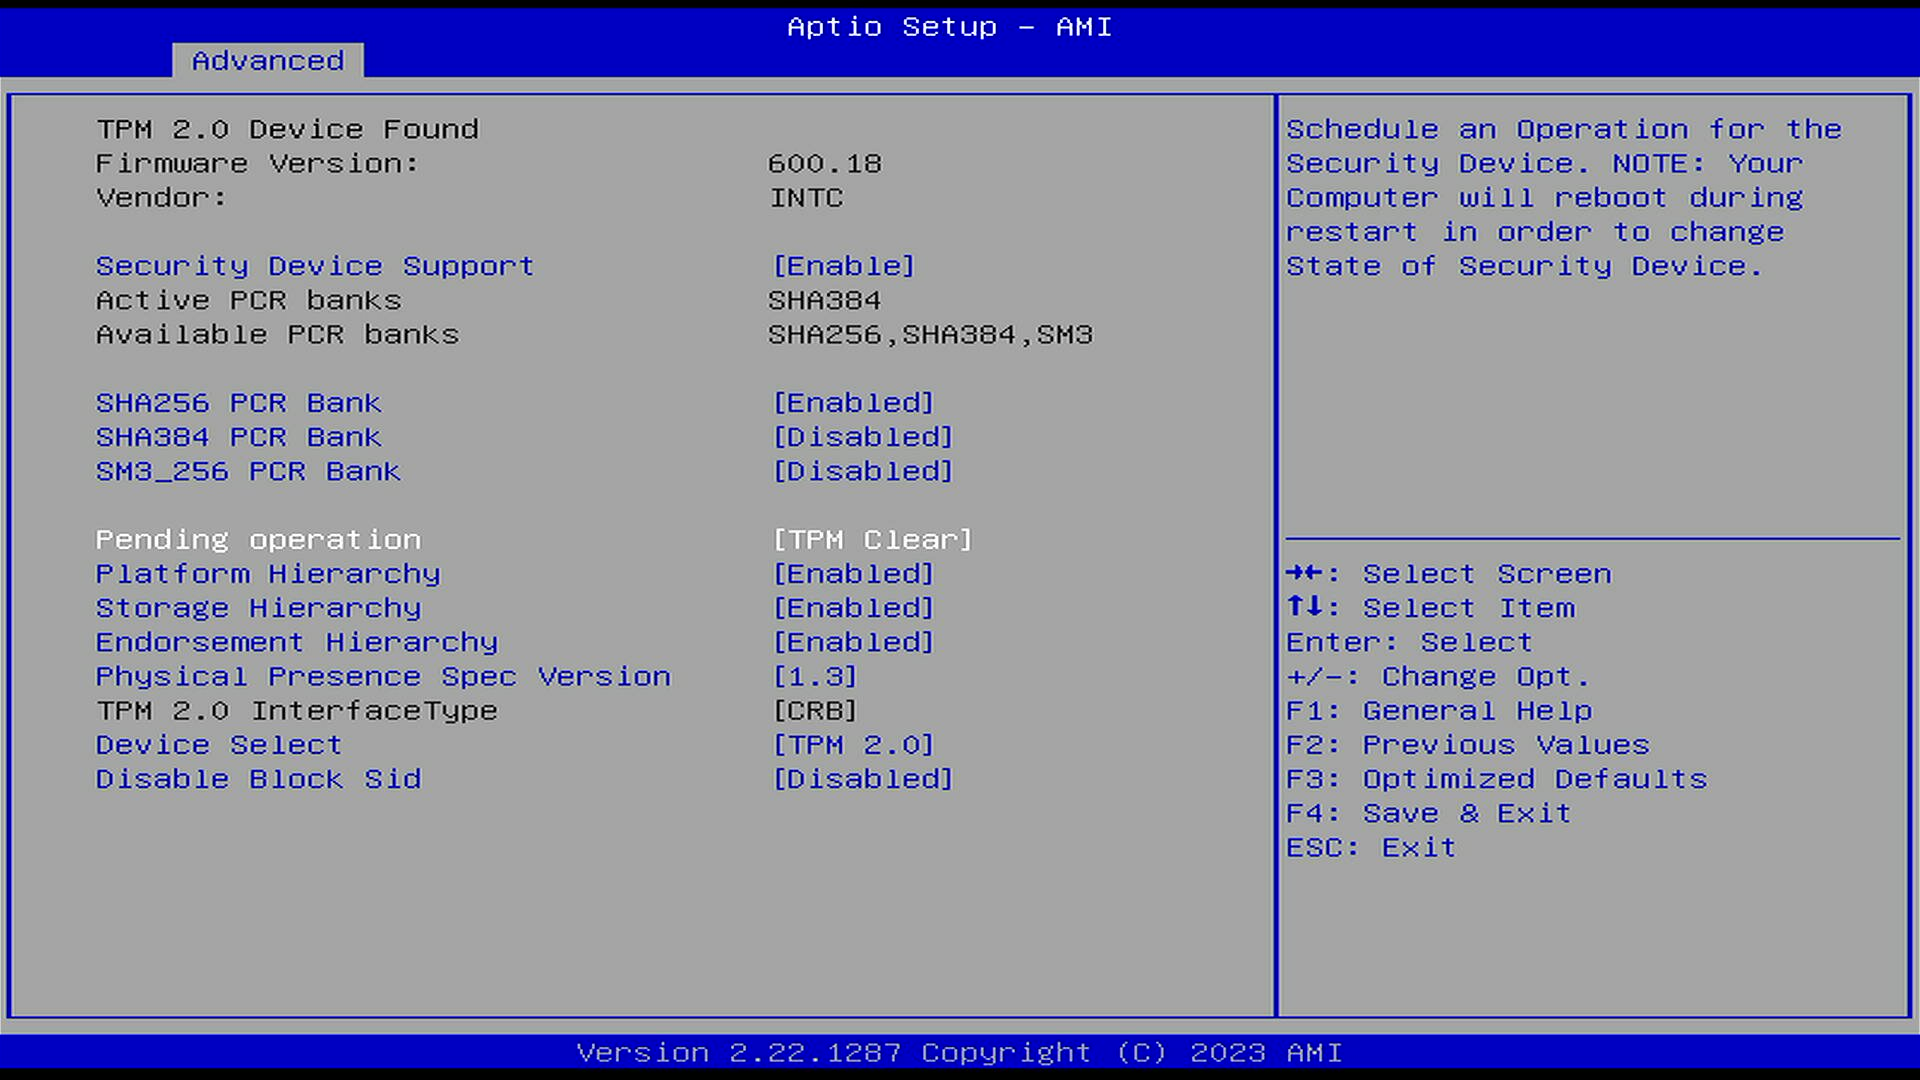The height and width of the screenshot is (1080, 1920).
Task: Click the [CRB] interface type value
Action: point(815,711)
